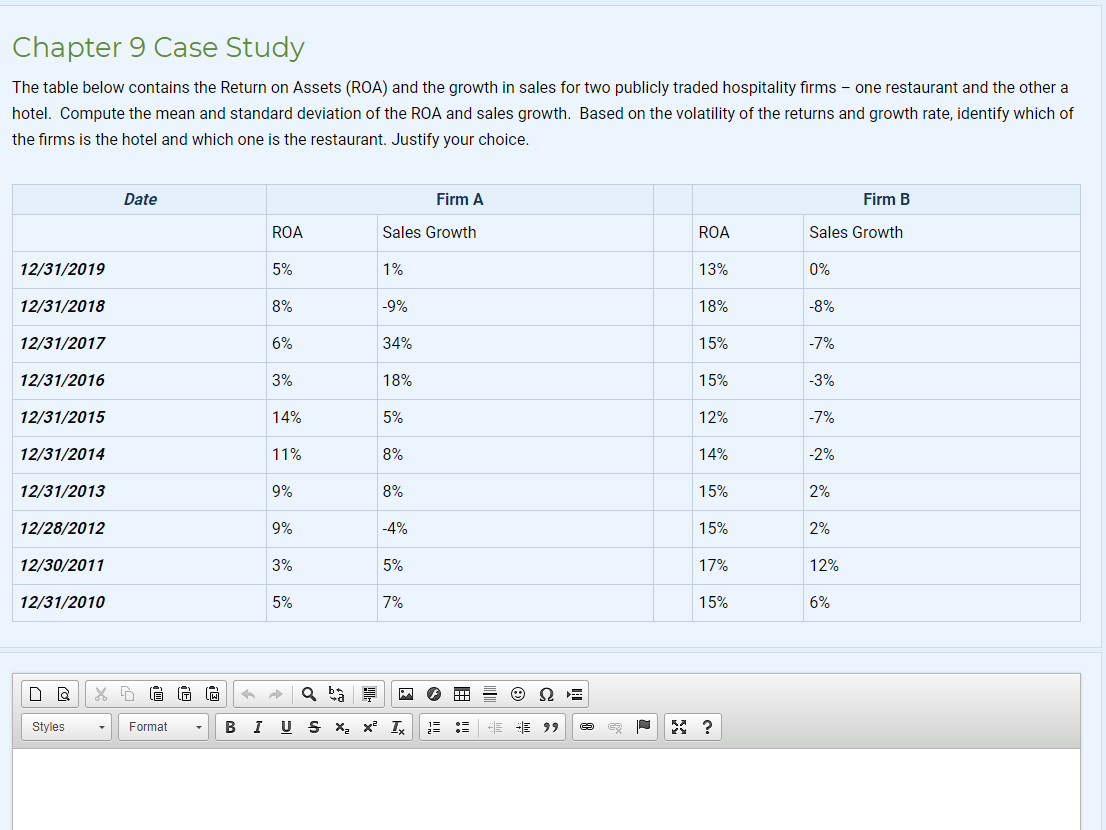Insert a horizontal line

(x=490, y=694)
